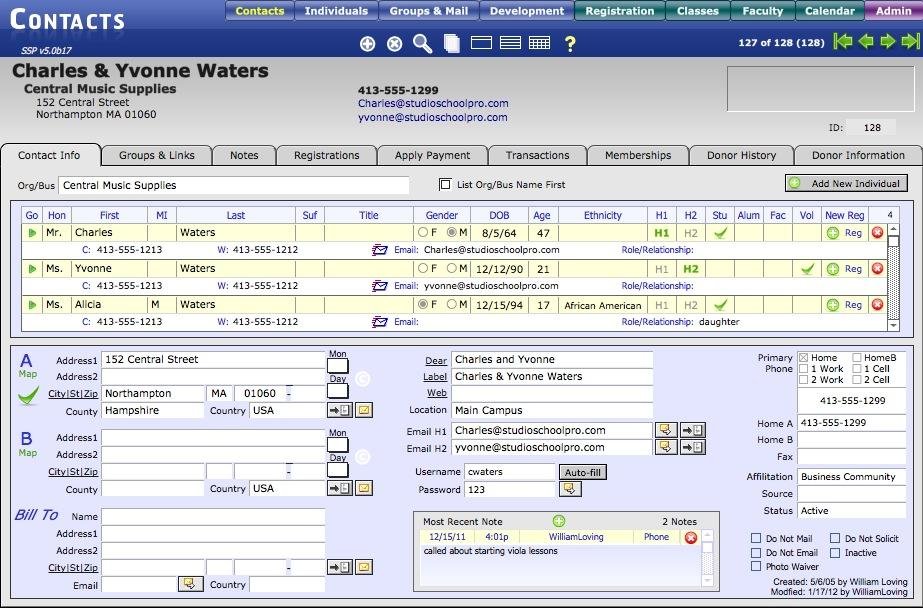Click the duplicate record pages icon
The height and width of the screenshot is (608, 923).
[451, 44]
